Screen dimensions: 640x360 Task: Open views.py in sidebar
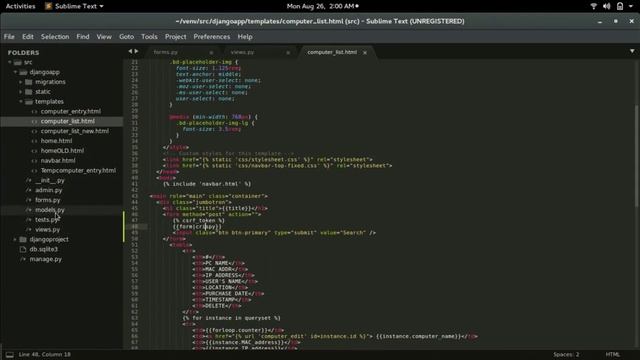(x=47, y=229)
